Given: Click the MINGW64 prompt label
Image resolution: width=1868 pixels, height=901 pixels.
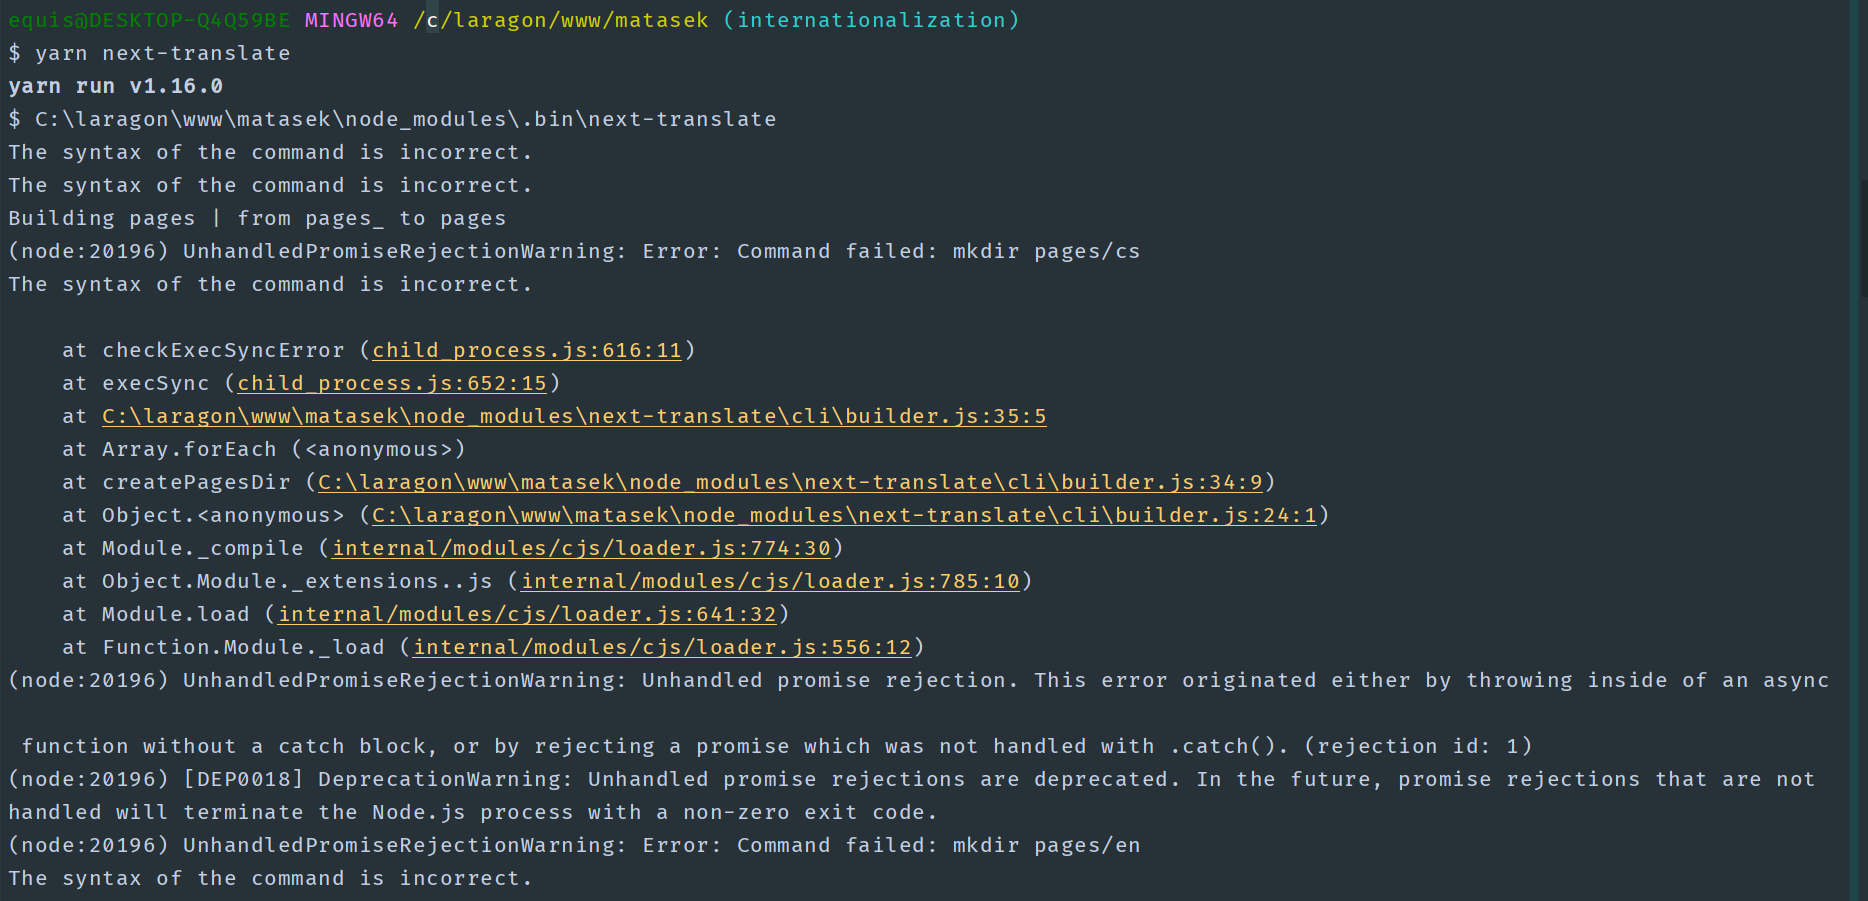Looking at the screenshot, I should point(351,20).
